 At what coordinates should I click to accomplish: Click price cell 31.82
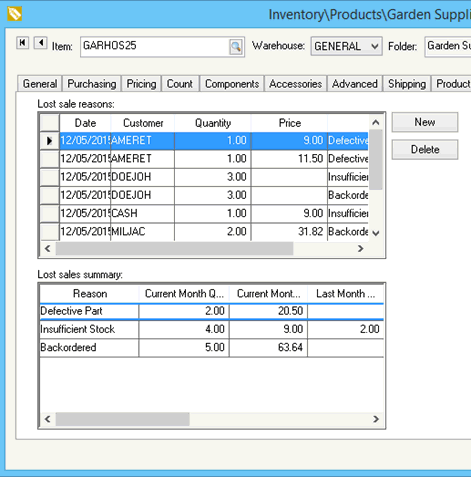click(x=289, y=232)
